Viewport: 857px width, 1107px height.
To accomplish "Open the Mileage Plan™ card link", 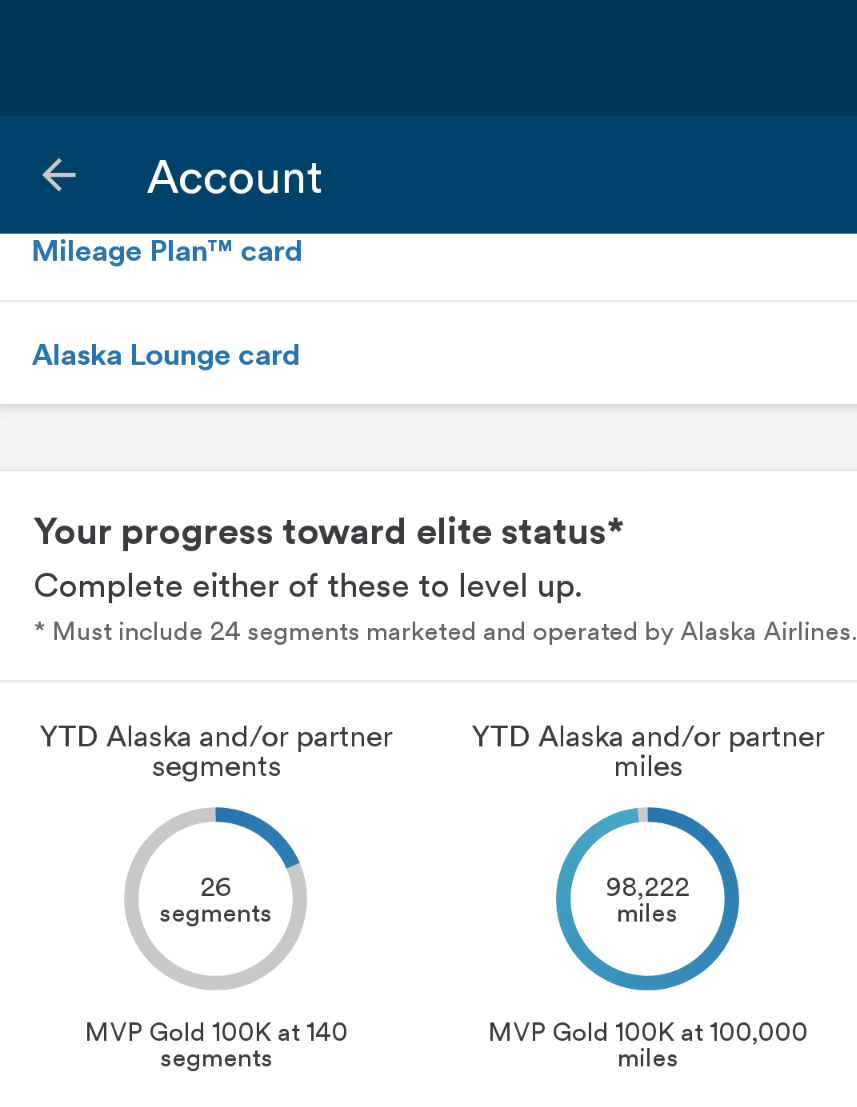I will [167, 251].
